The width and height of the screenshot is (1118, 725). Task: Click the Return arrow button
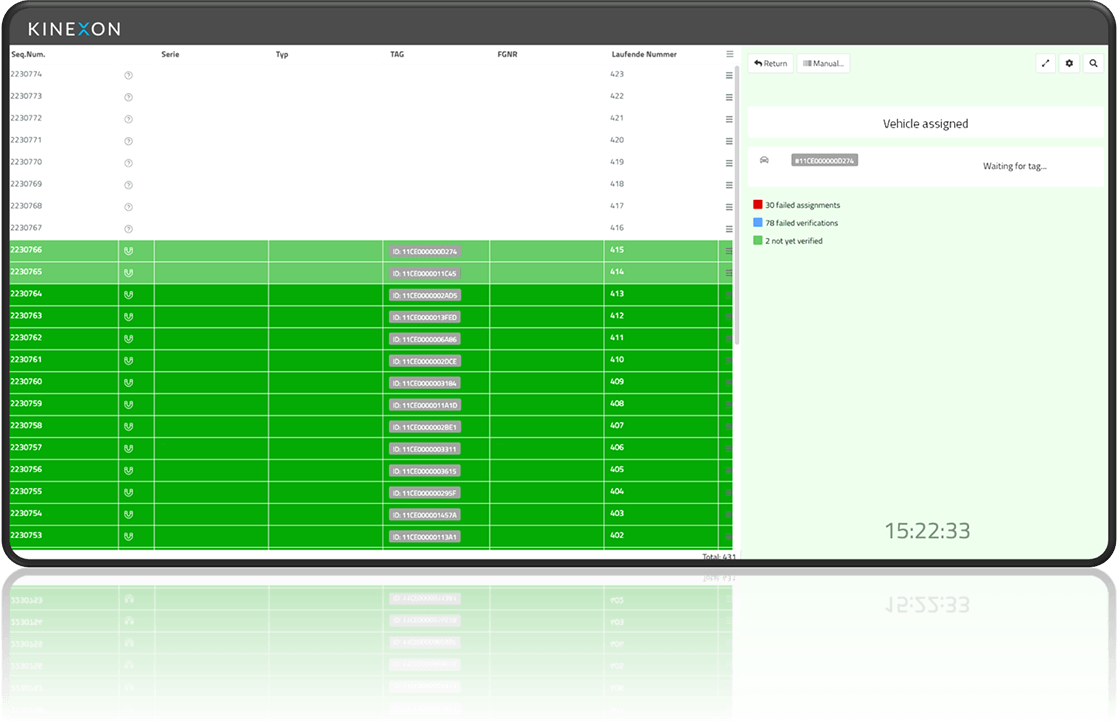click(770, 63)
